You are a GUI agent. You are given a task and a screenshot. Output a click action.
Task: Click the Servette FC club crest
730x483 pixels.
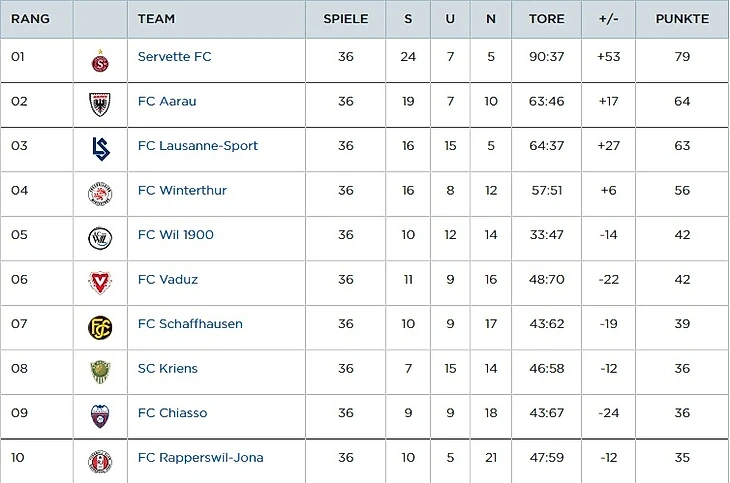tap(100, 60)
